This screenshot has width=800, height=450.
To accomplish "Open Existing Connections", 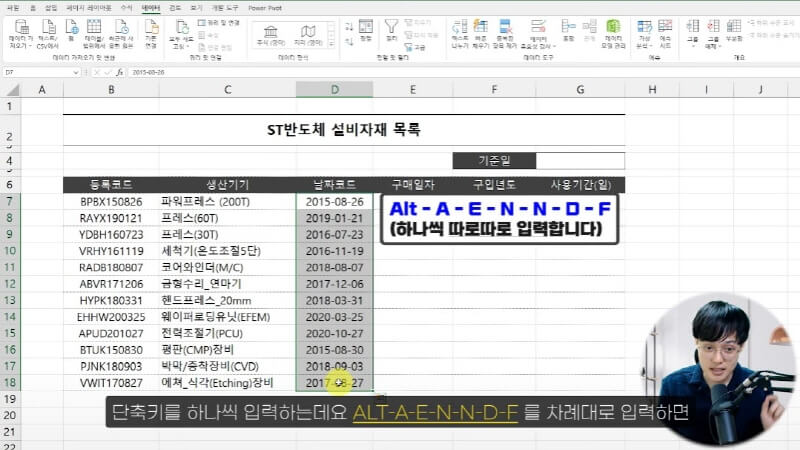I will coord(151,34).
